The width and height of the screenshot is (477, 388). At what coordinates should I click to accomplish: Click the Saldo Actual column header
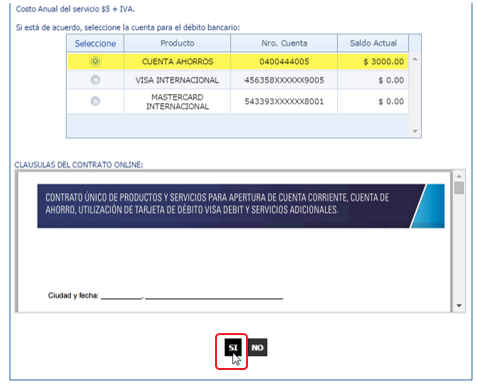tap(373, 43)
